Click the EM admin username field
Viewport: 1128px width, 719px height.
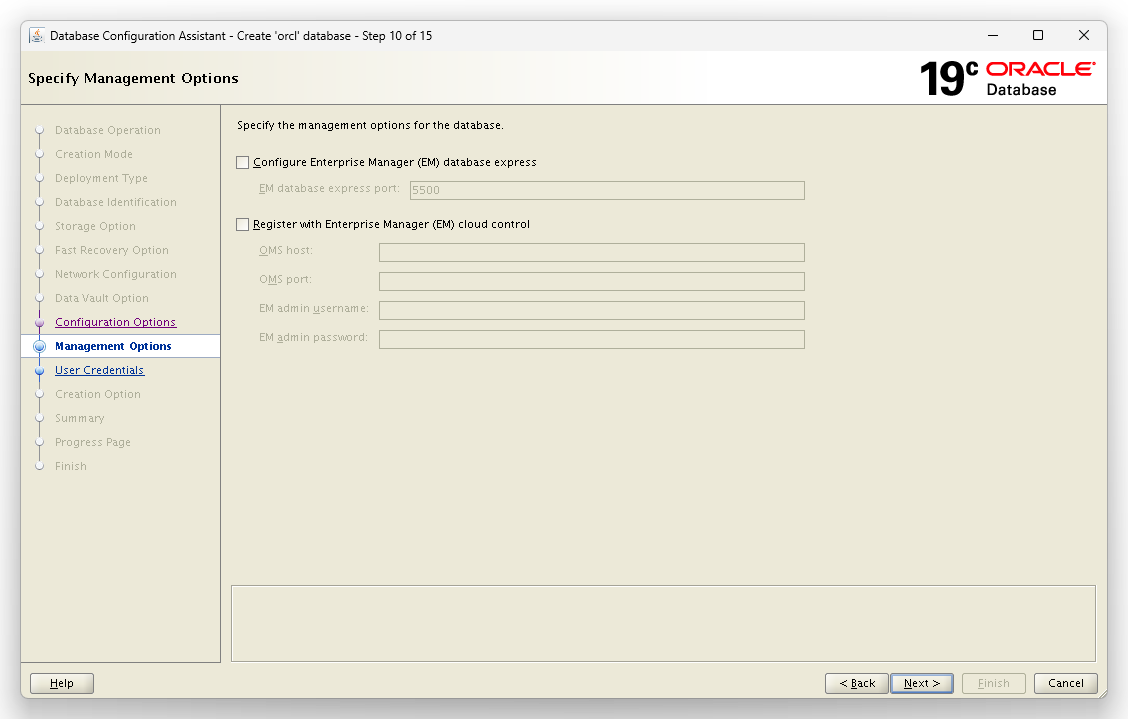(x=591, y=310)
